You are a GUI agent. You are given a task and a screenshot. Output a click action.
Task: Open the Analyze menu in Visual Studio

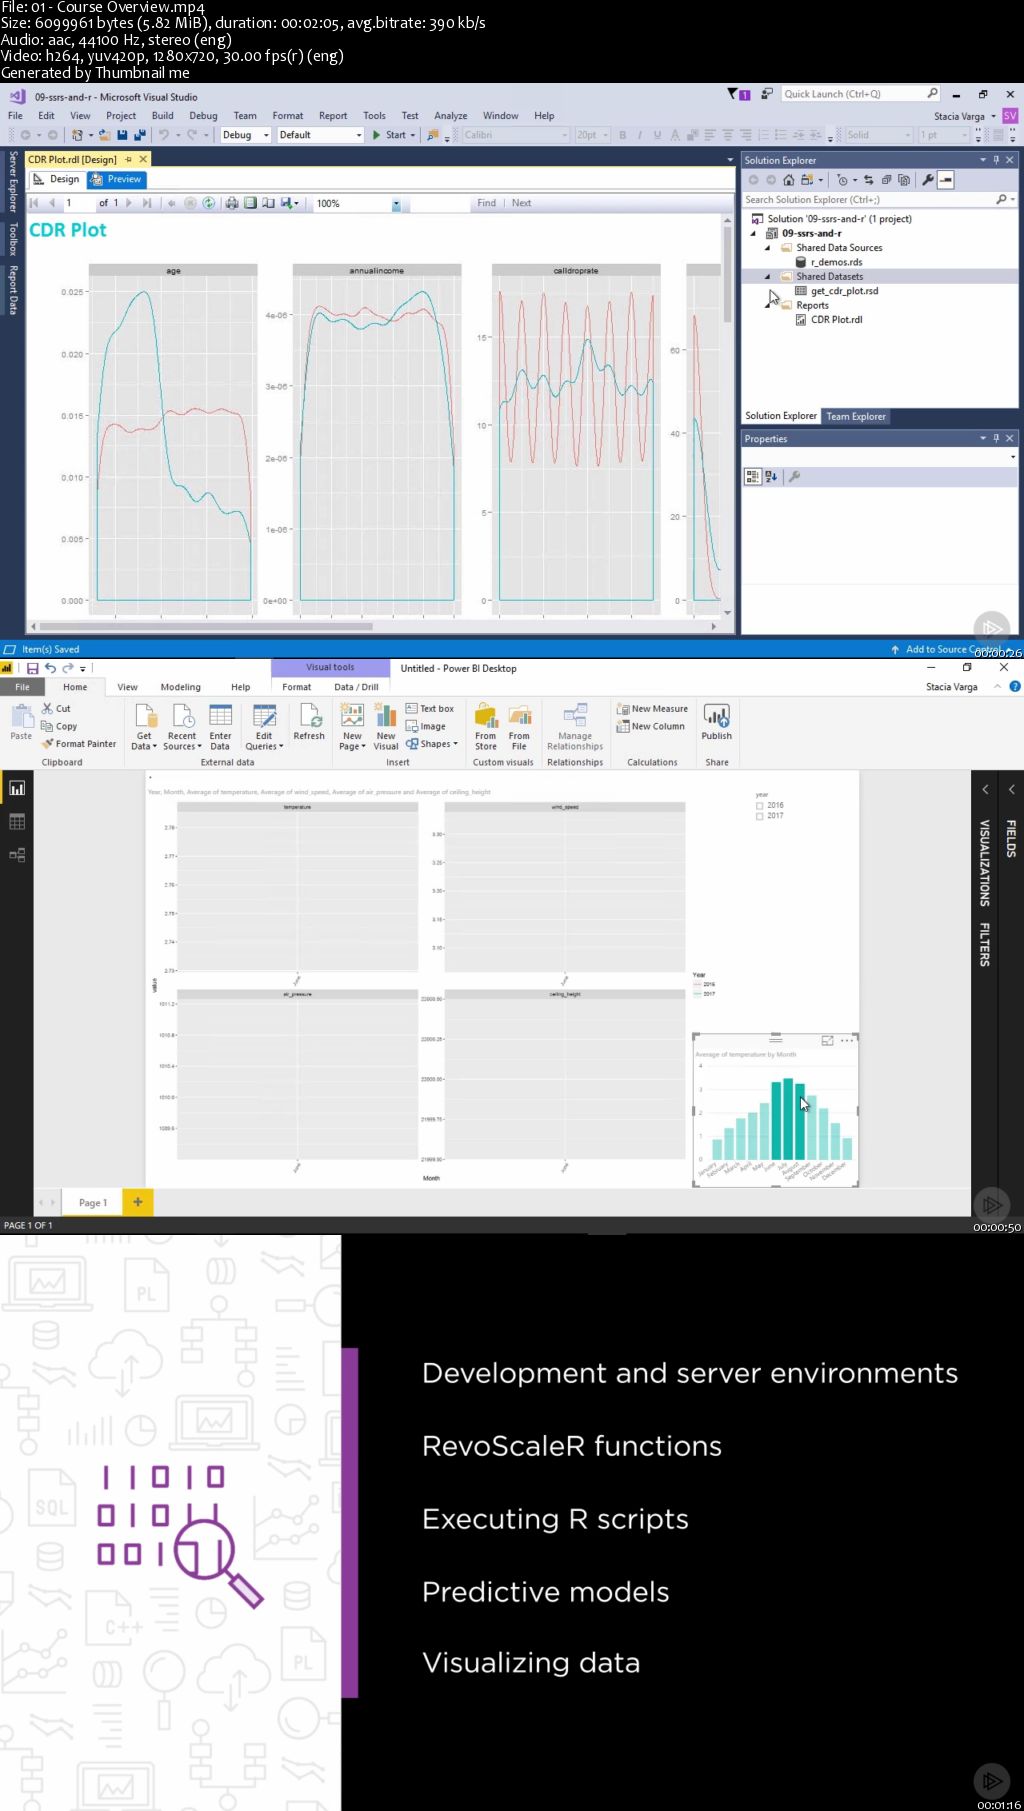(x=451, y=116)
